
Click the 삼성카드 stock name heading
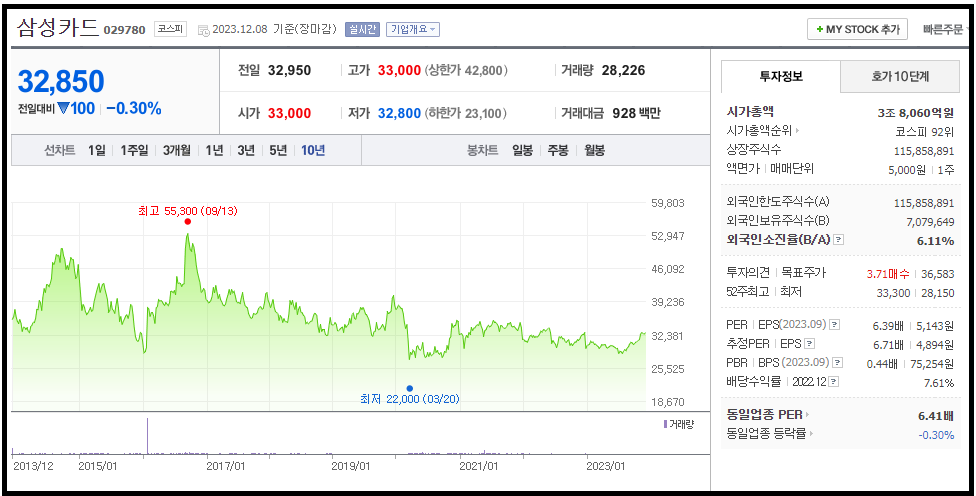pyautogui.click(x=57, y=27)
